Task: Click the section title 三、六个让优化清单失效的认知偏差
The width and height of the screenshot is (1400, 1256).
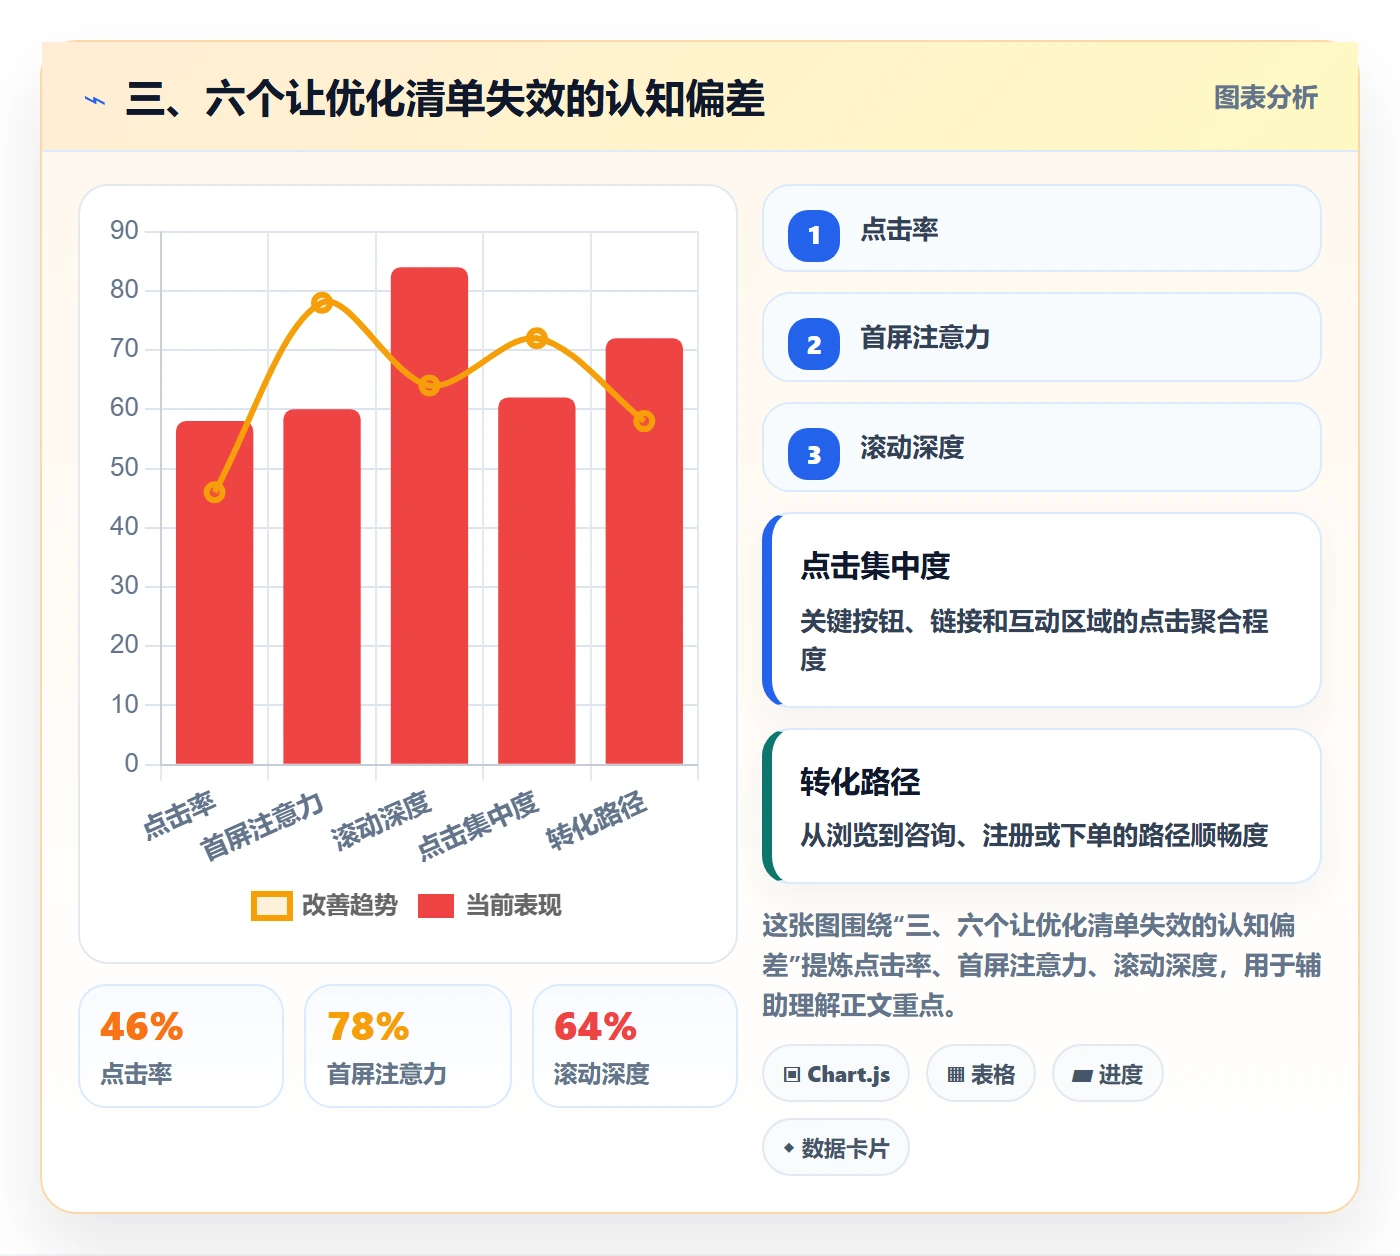Action: (445, 99)
